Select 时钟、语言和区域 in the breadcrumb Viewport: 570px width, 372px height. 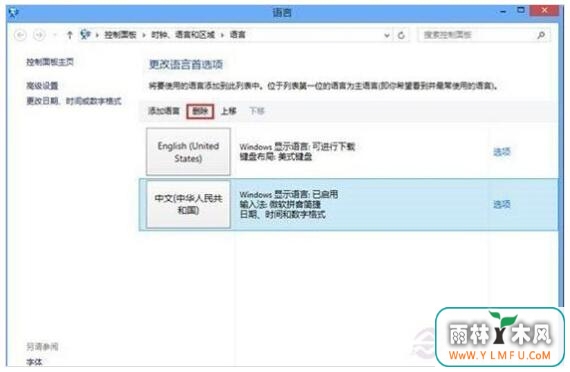183,35
